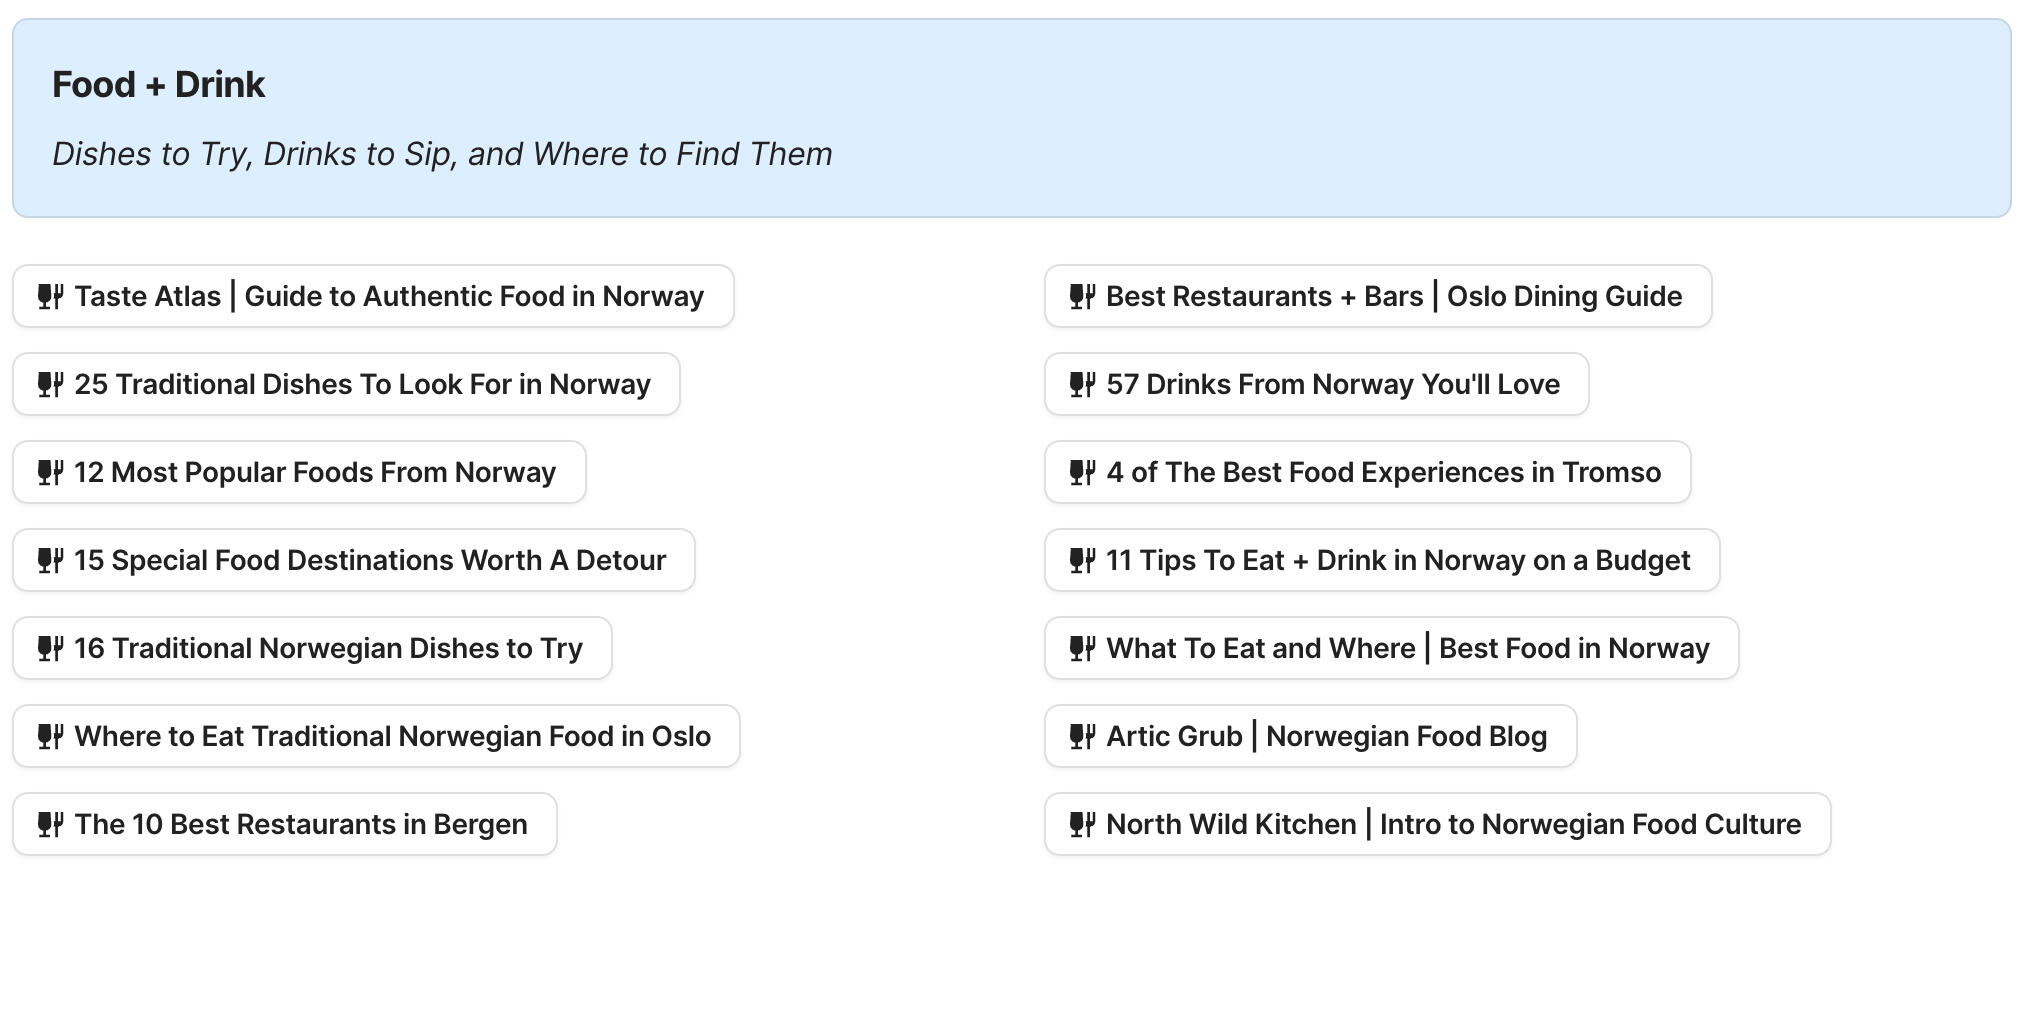Select the icon on 4 Best Food Experiences in Tromso
Screen dimensions: 2026x1022
click(1083, 472)
